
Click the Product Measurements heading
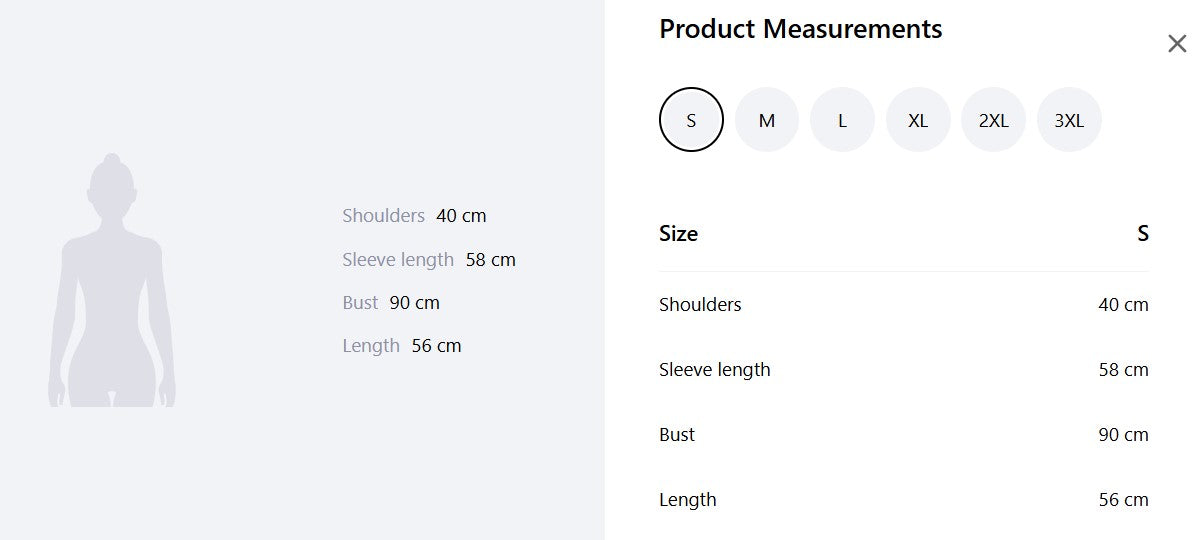click(800, 29)
